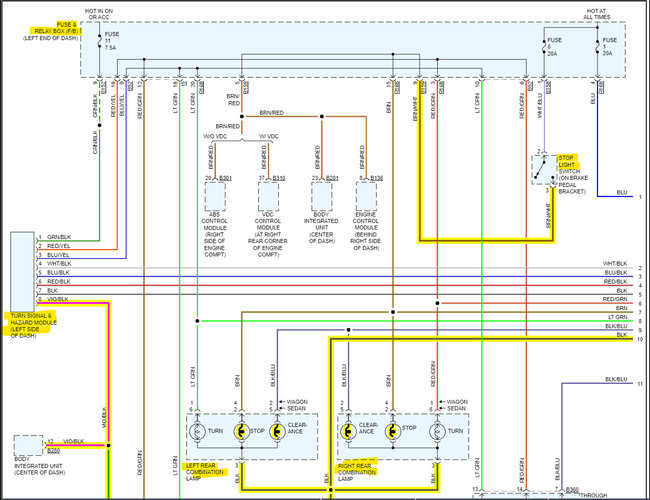Click "WAGON" text above left rear lamp
Viewport: 650px width, 500px height.
pos(297,402)
